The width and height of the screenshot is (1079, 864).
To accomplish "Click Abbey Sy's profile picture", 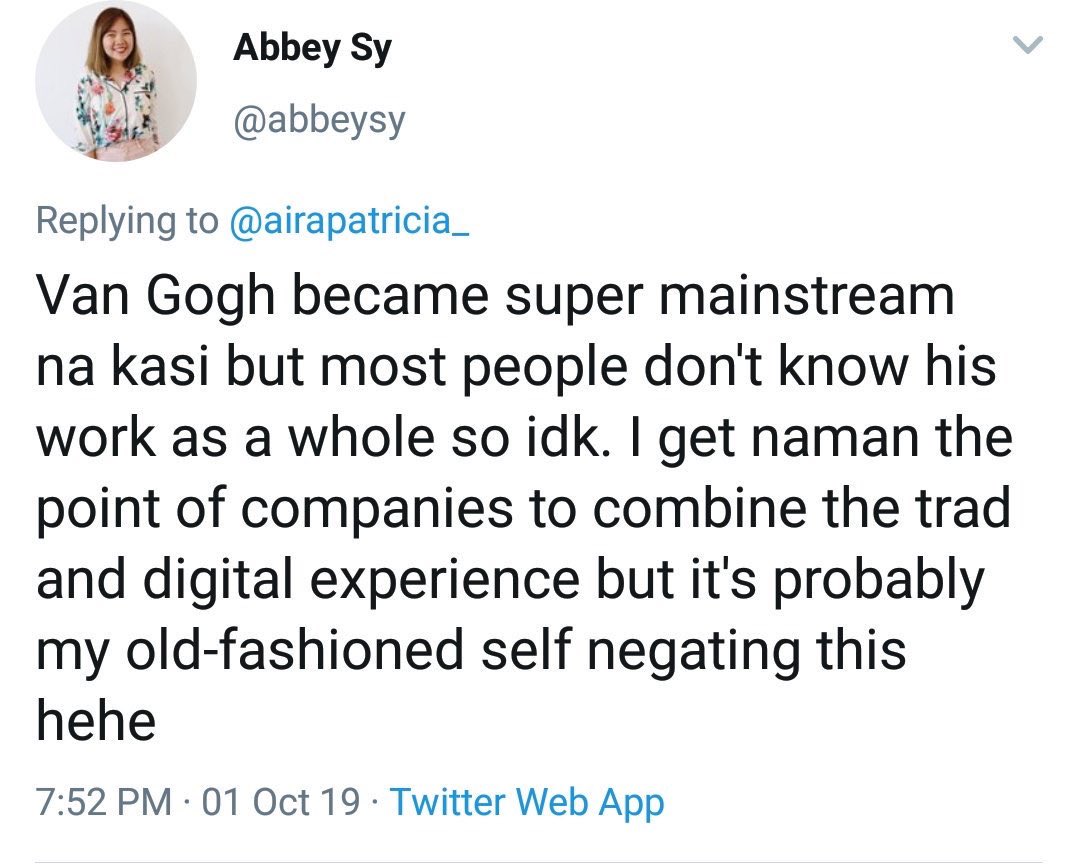I will pos(116,82).
